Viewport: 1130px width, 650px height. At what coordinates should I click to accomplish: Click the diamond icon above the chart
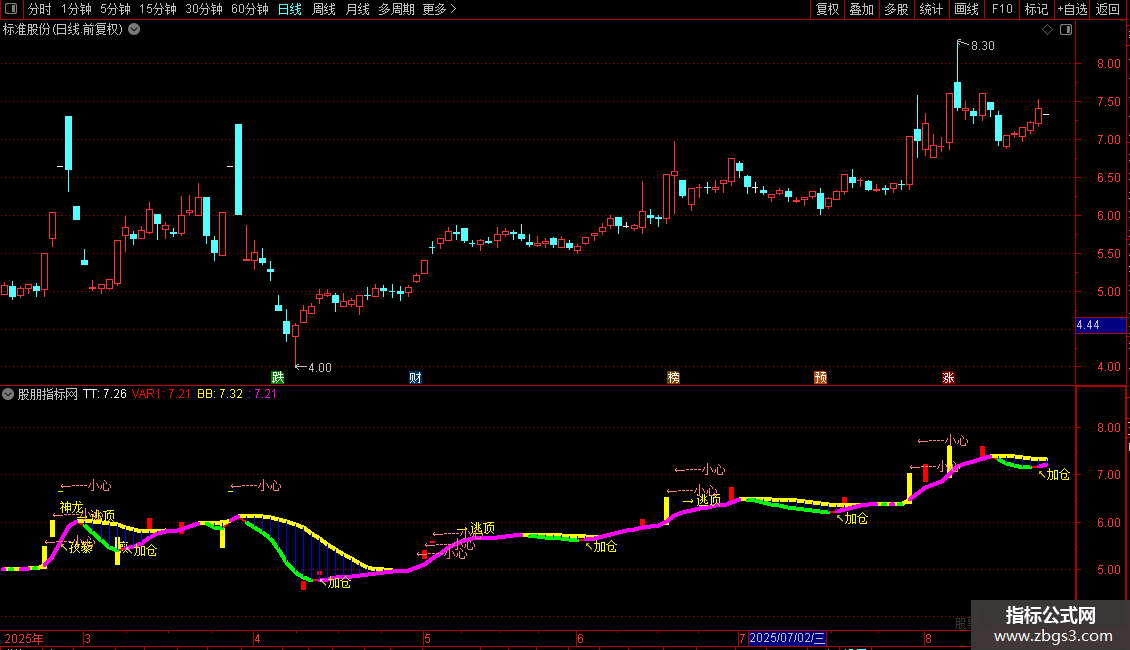click(1047, 30)
